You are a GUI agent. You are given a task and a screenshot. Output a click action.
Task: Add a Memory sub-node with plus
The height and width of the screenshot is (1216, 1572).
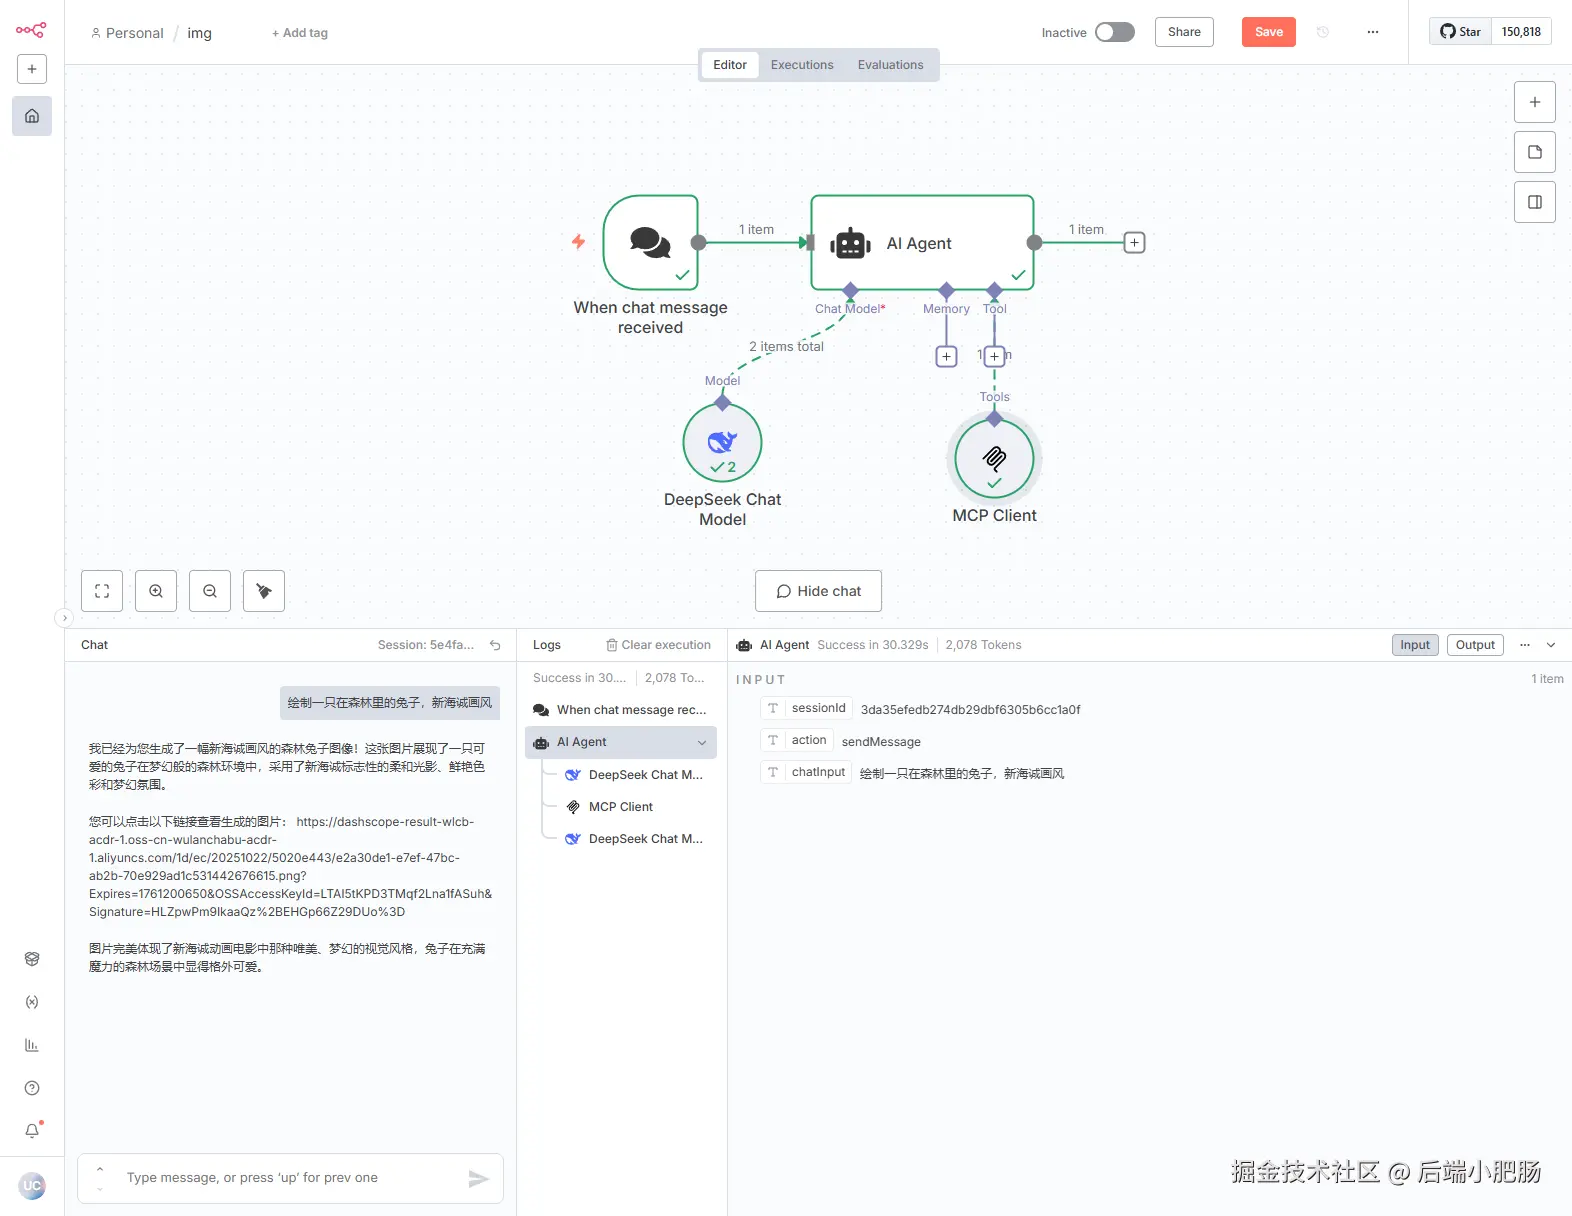point(946,356)
